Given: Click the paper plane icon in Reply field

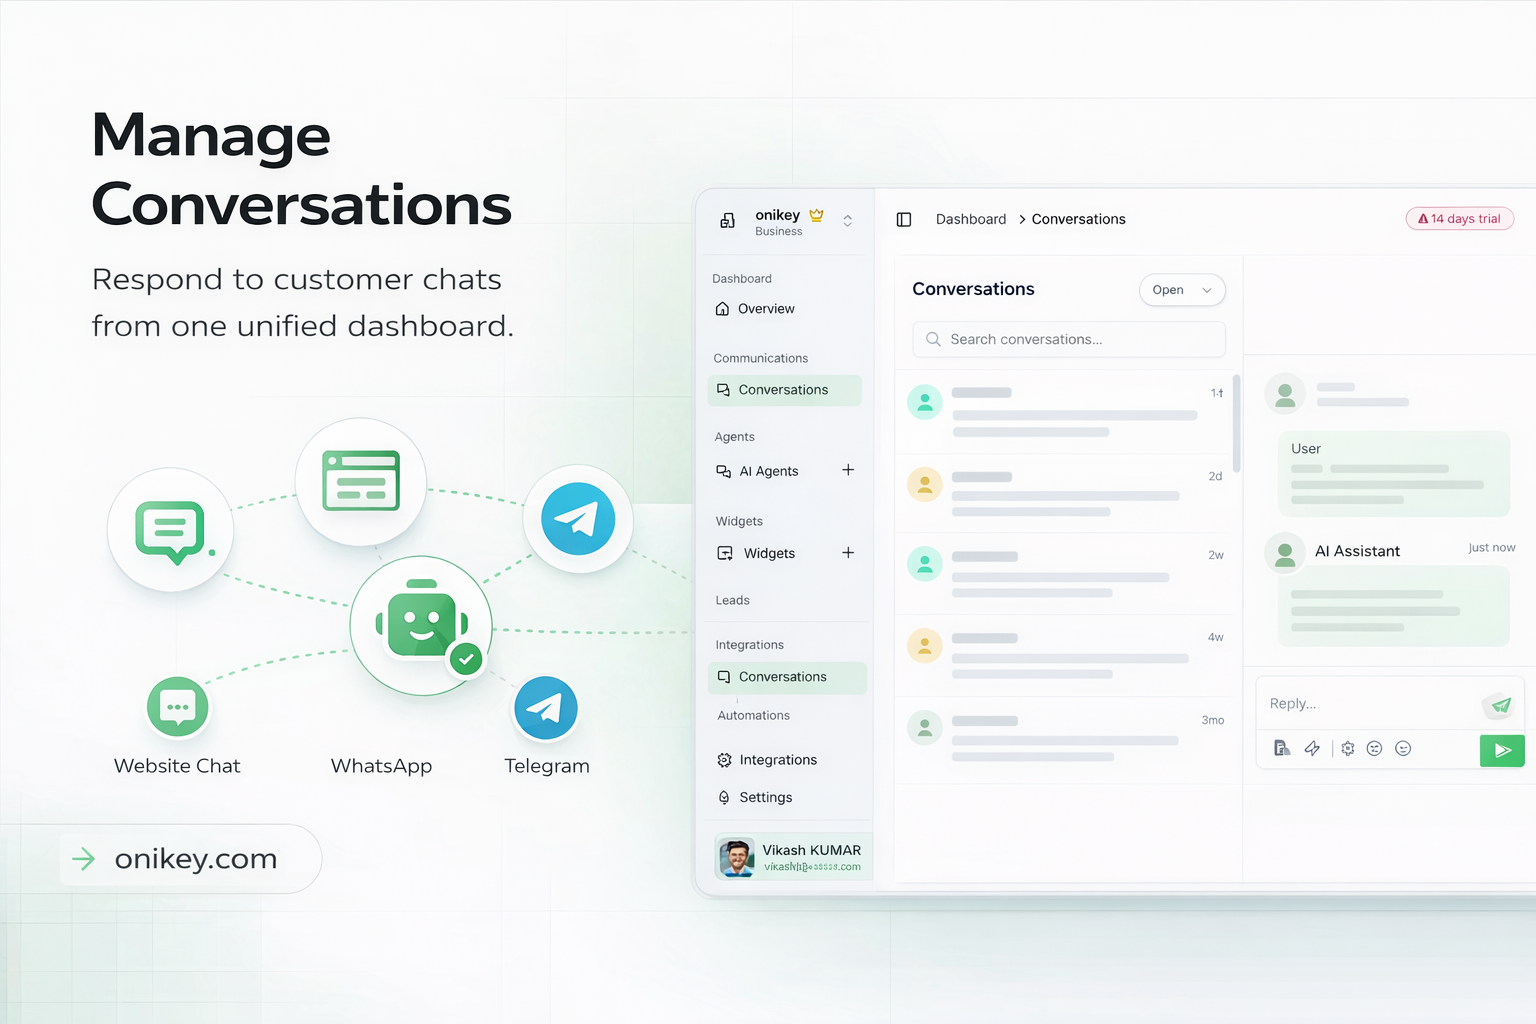Looking at the screenshot, I should [x=1500, y=705].
